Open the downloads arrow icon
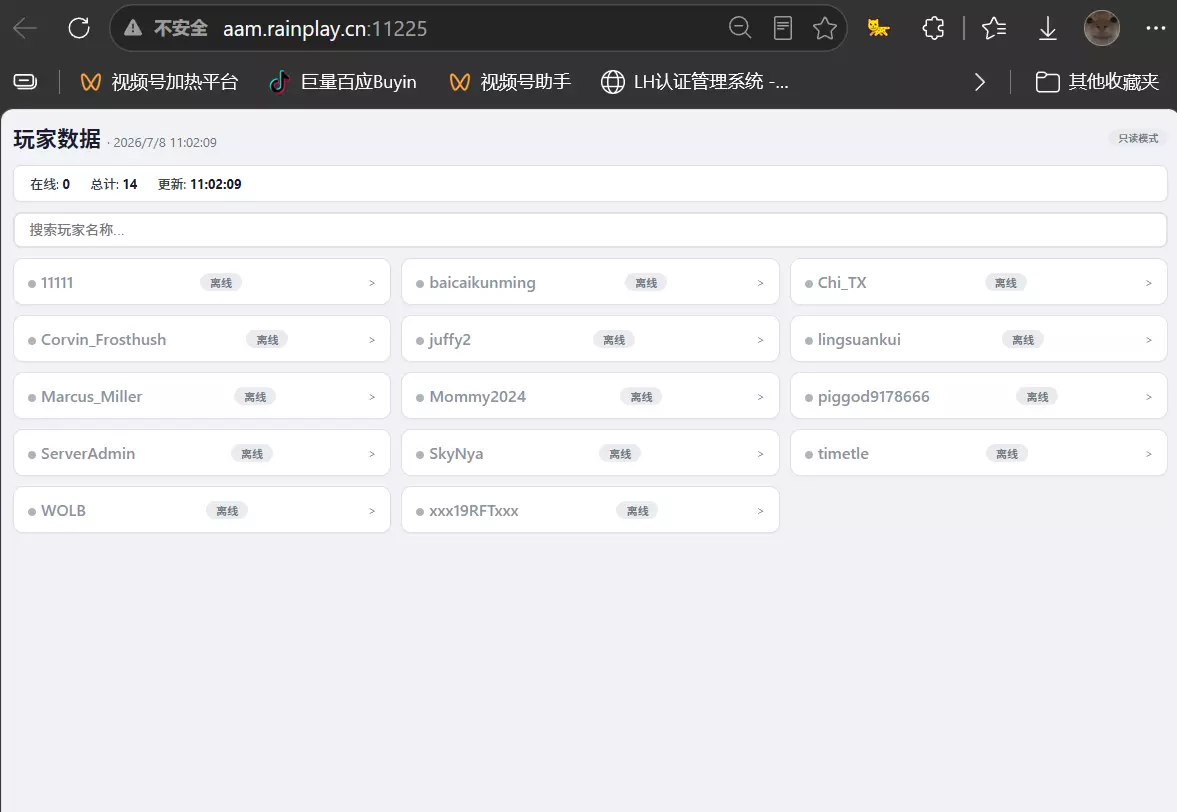The width and height of the screenshot is (1177, 812). [1048, 29]
